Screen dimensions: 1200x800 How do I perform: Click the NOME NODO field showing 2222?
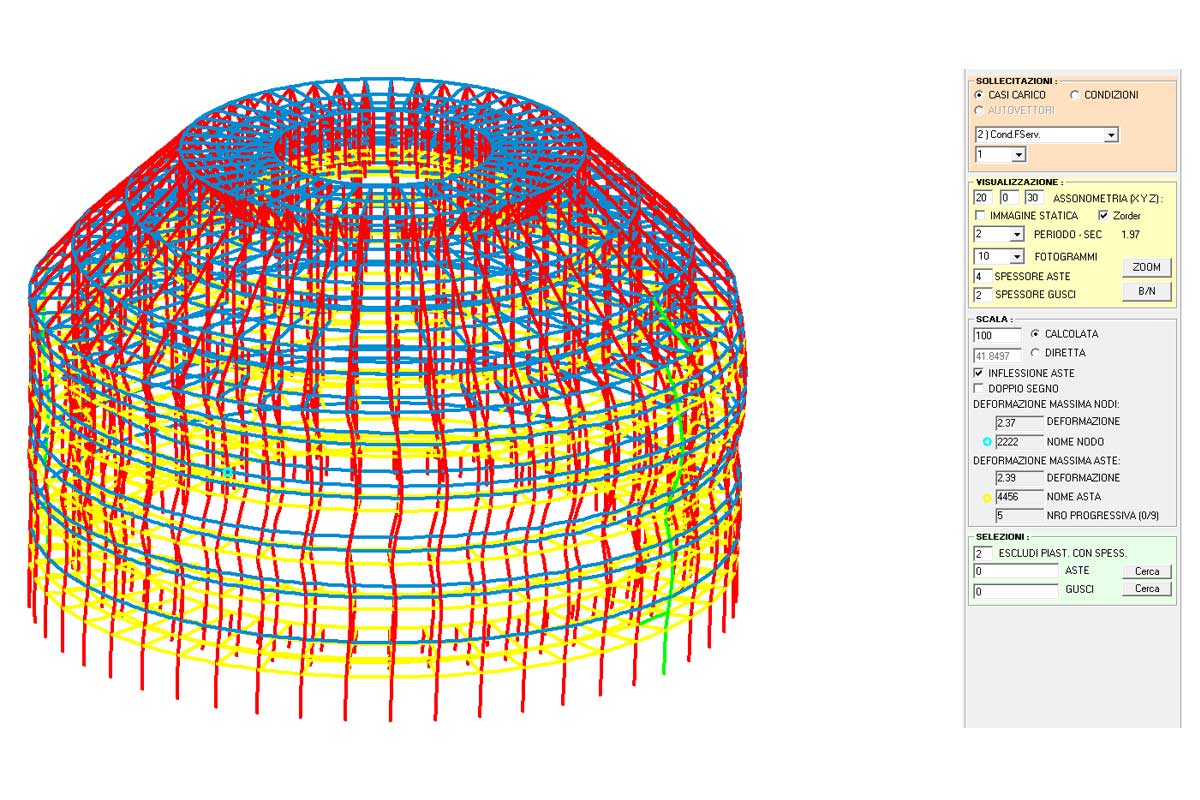click(1019, 441)
